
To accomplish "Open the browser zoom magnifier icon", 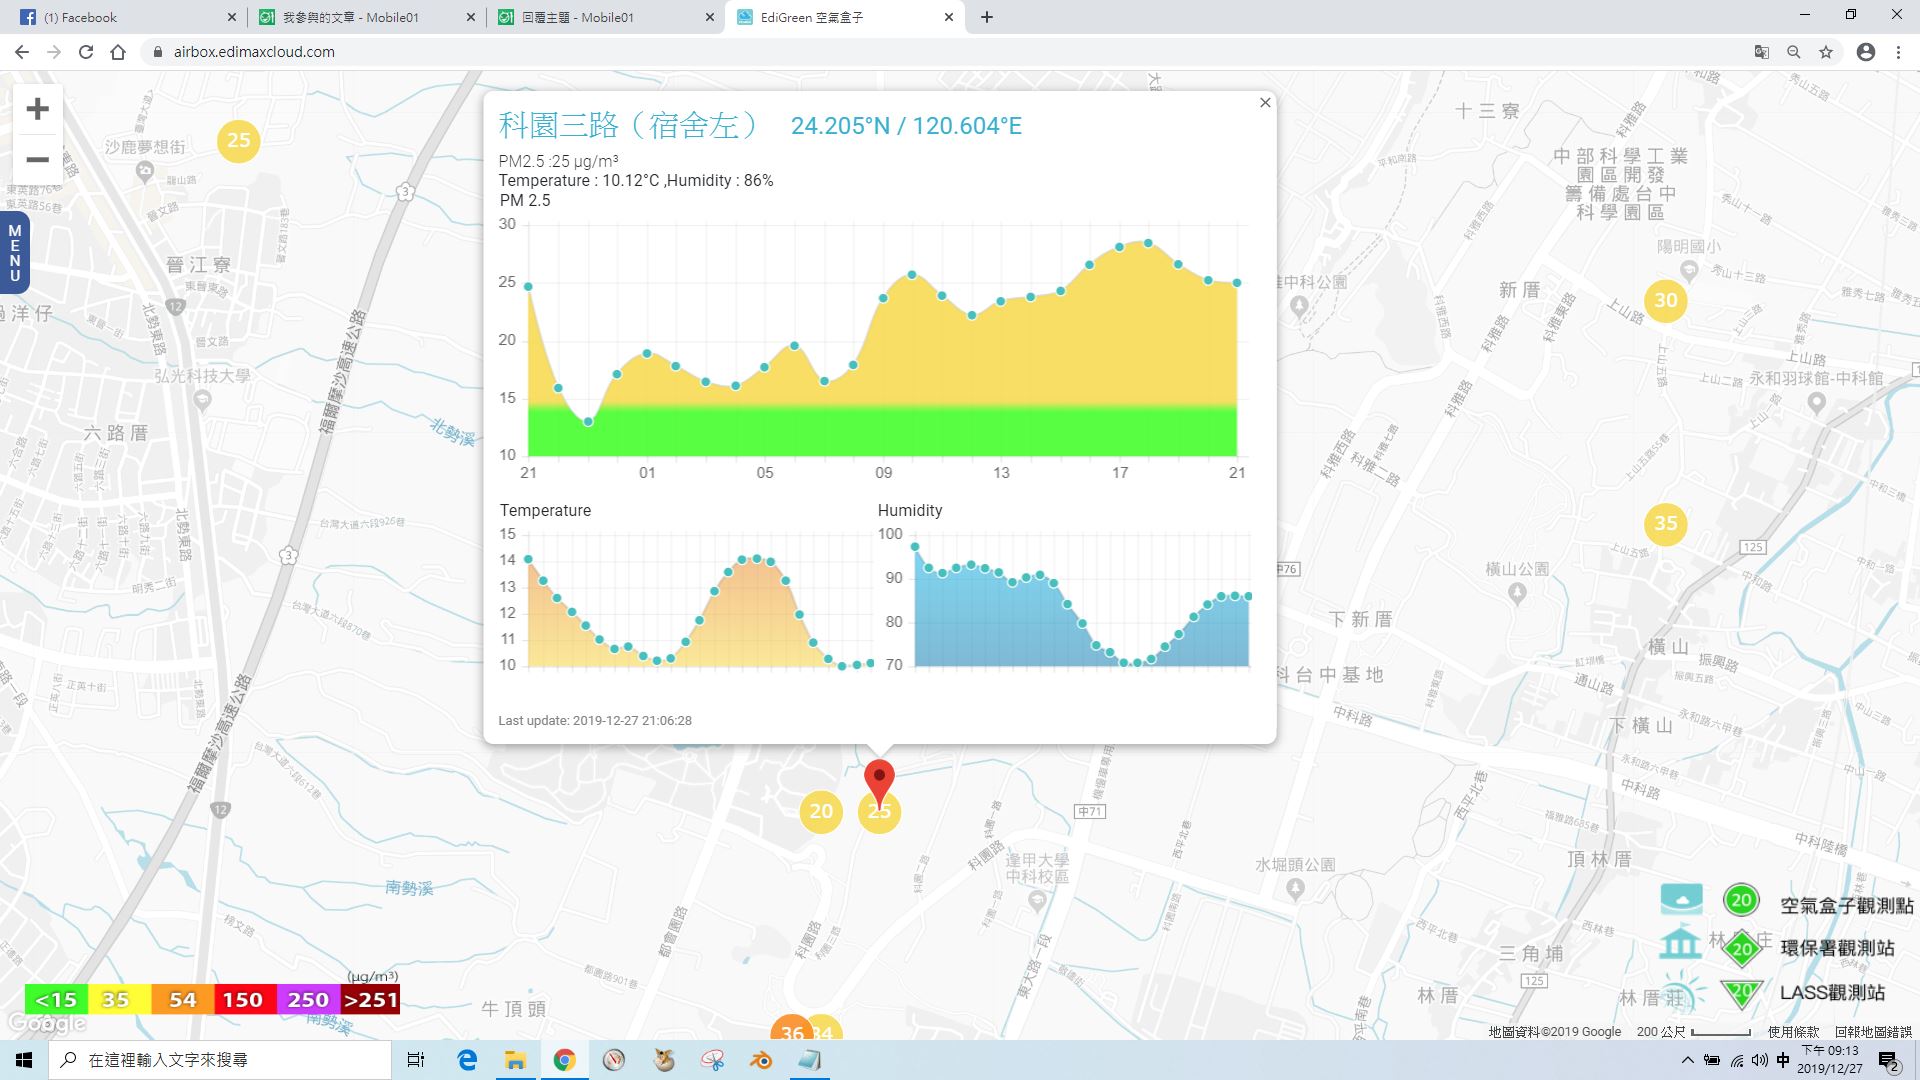I will pyautogui.click(x=1794, y=52).
